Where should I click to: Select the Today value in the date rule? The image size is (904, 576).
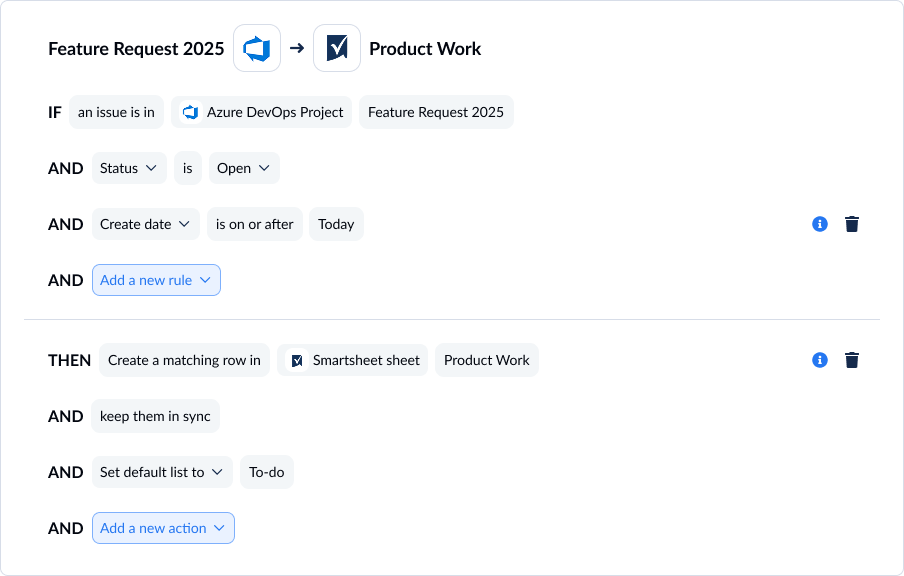336,224
